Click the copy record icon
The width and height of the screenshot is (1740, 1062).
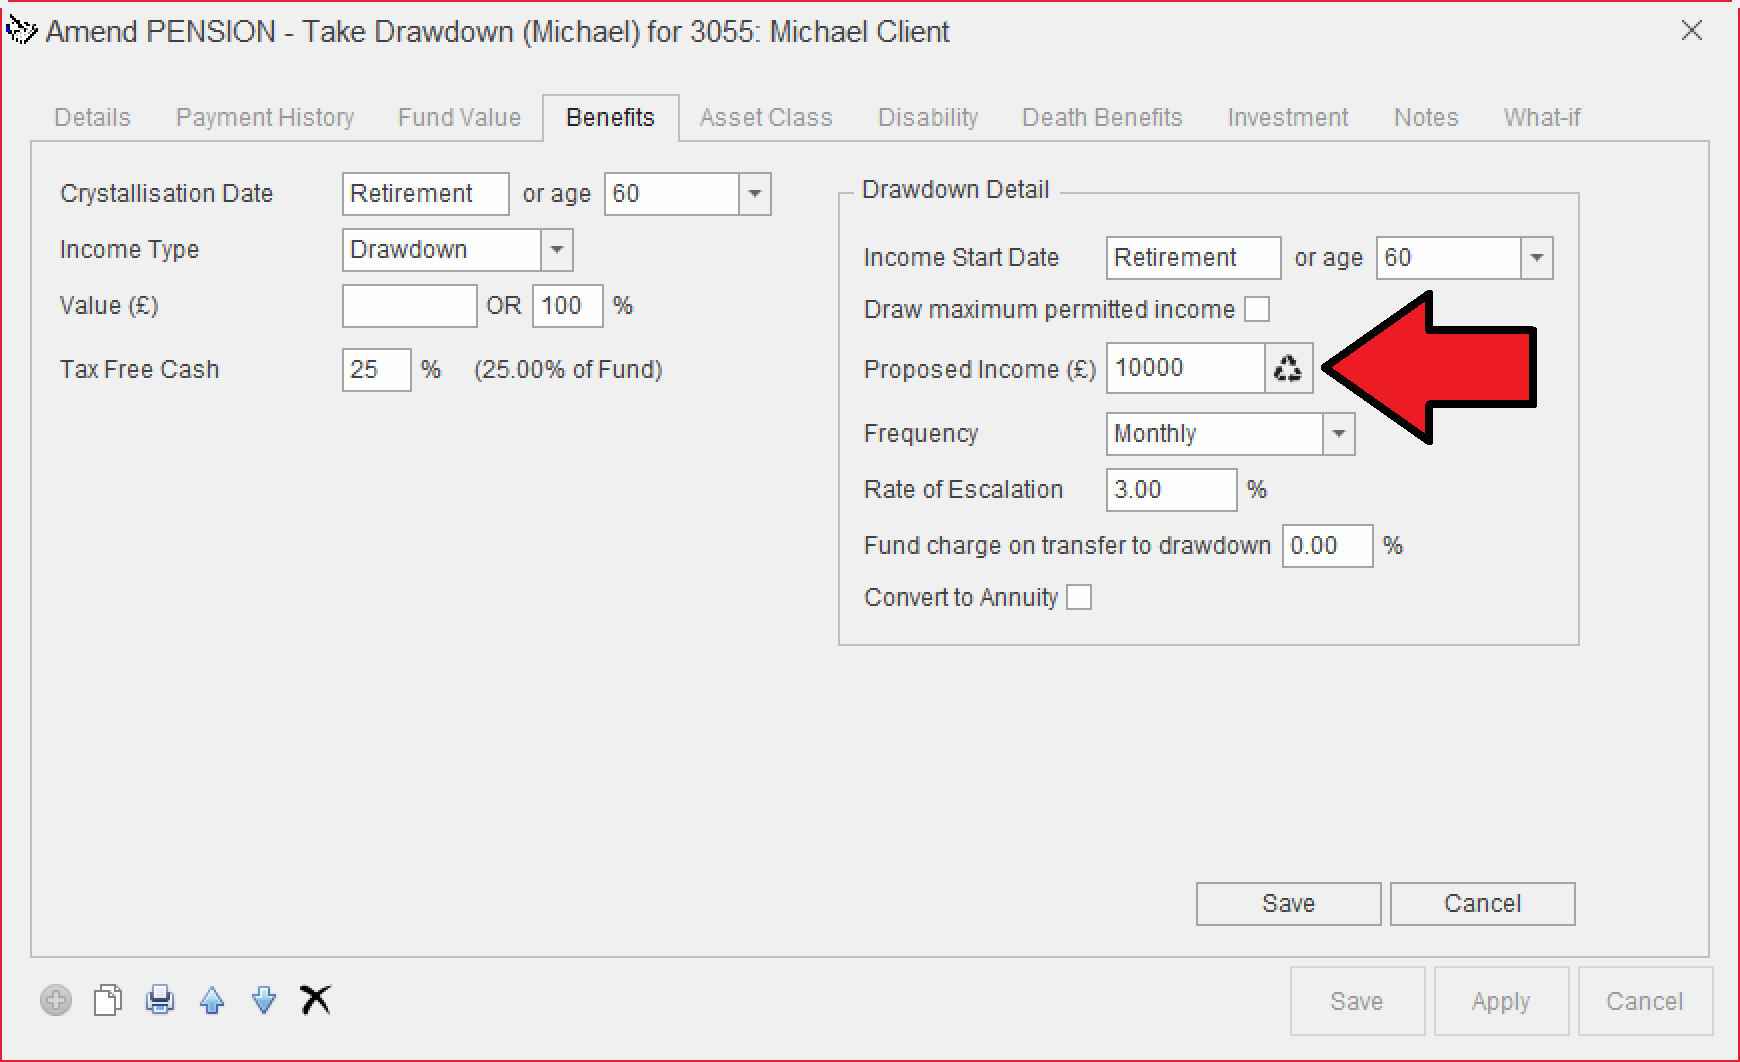[x=108, y=1000]
